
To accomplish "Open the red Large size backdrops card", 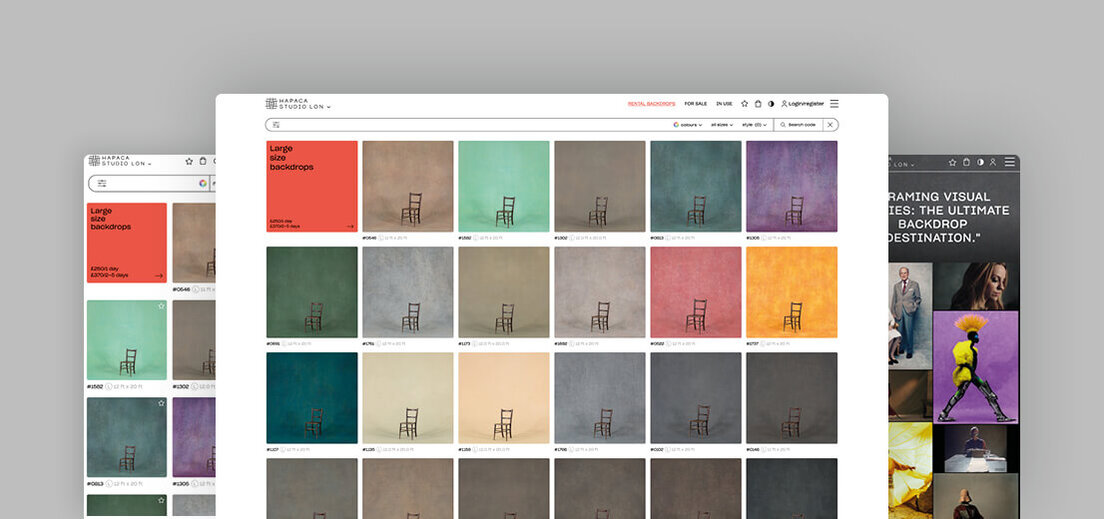I will 312,186.
